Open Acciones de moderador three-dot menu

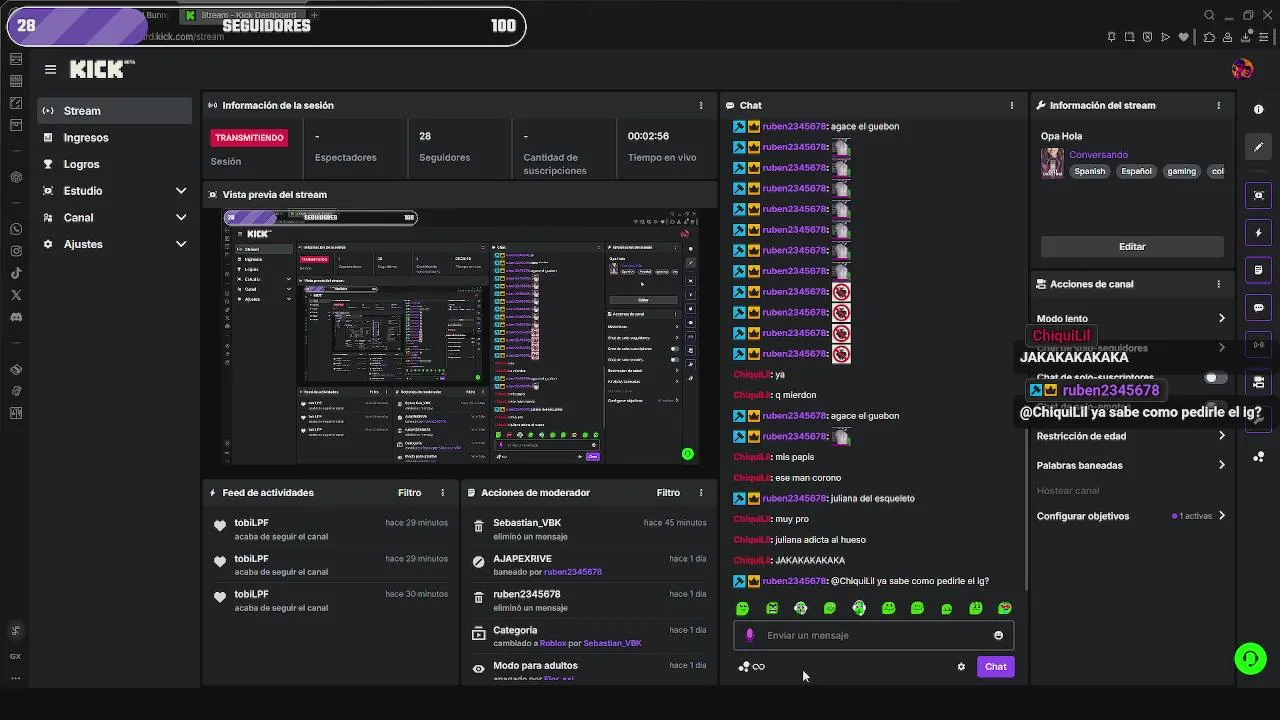701,492
